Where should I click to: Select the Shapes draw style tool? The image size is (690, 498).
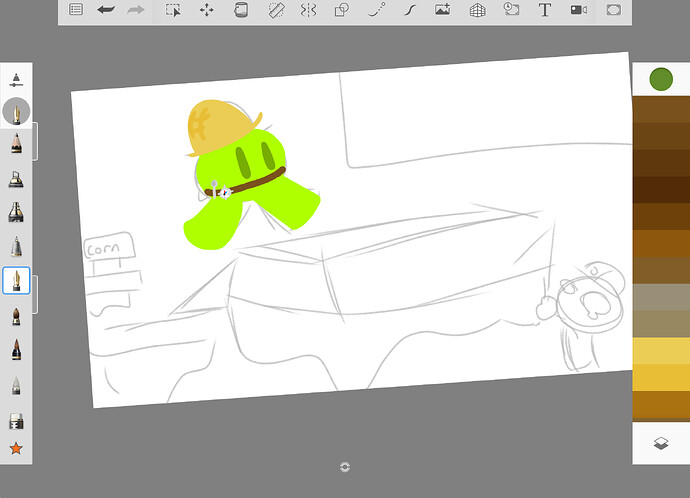pyautogui.click(x=342, y=10)
